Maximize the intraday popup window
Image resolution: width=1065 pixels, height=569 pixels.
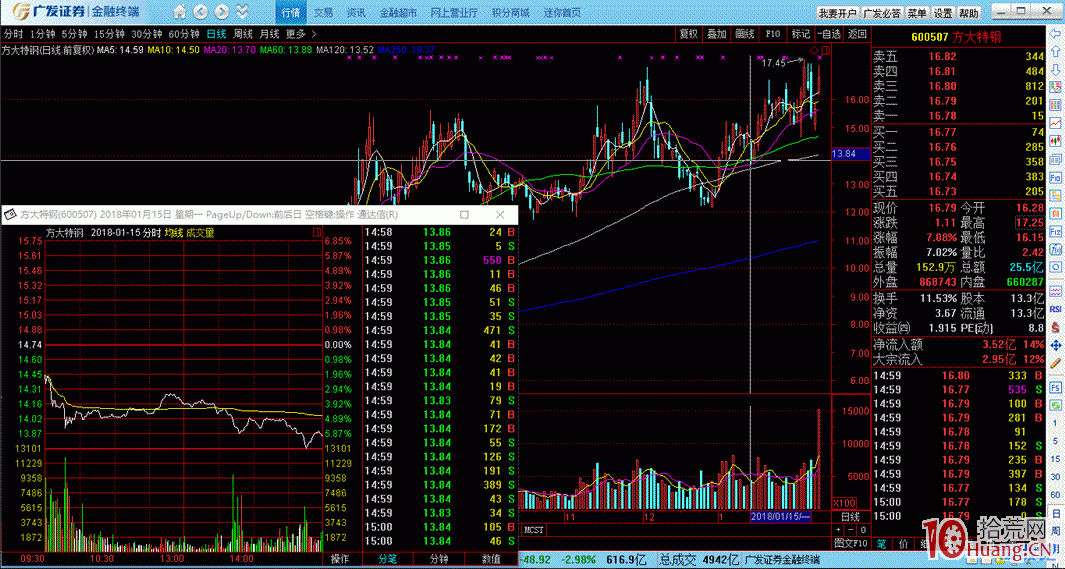[465, 215]
